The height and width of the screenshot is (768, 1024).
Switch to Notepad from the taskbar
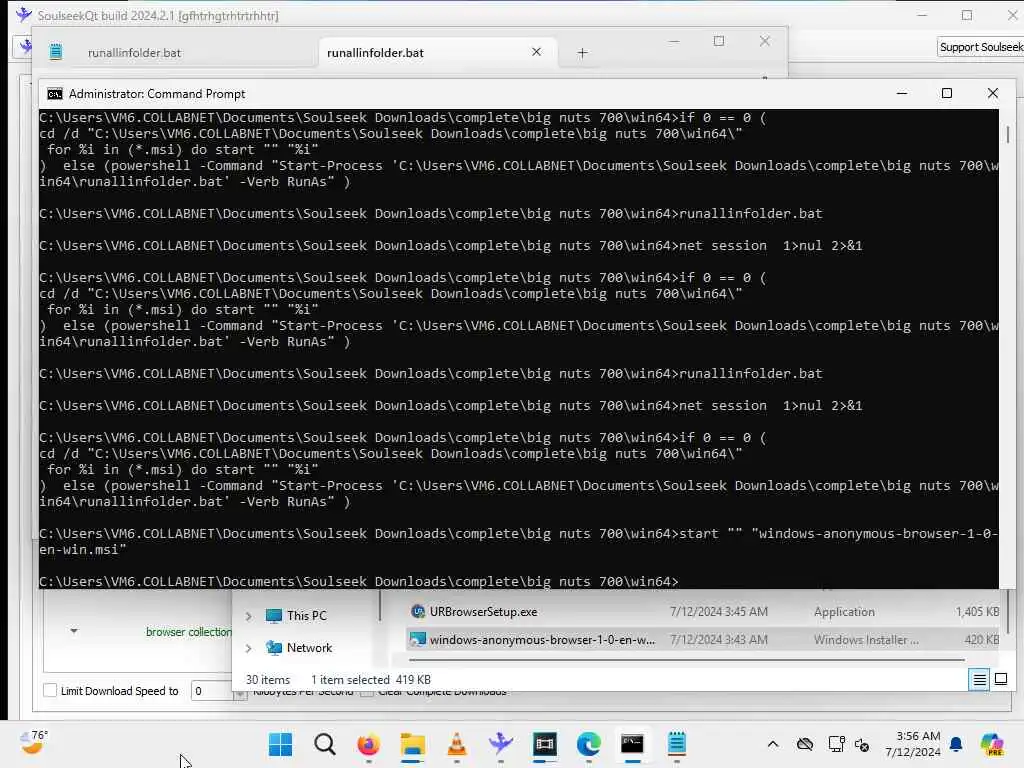coord(677,744)
